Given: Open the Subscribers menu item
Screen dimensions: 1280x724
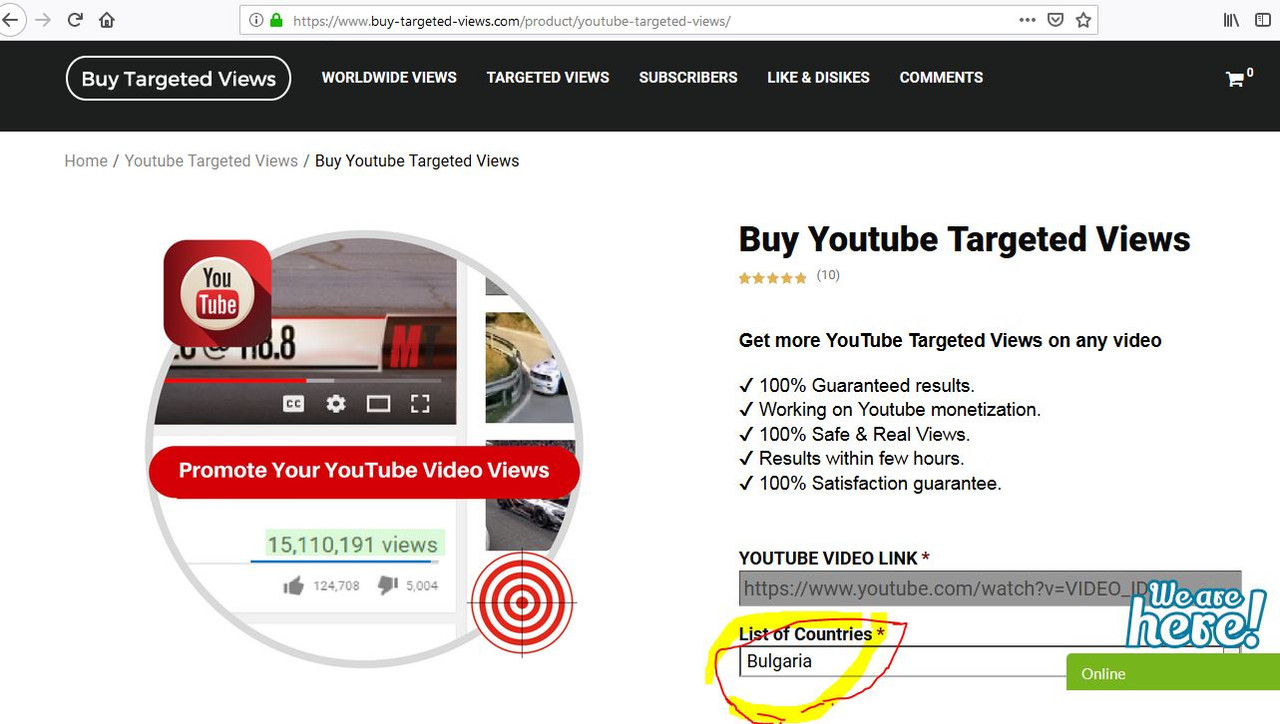Looking at the screenshot, I should 688,77.
